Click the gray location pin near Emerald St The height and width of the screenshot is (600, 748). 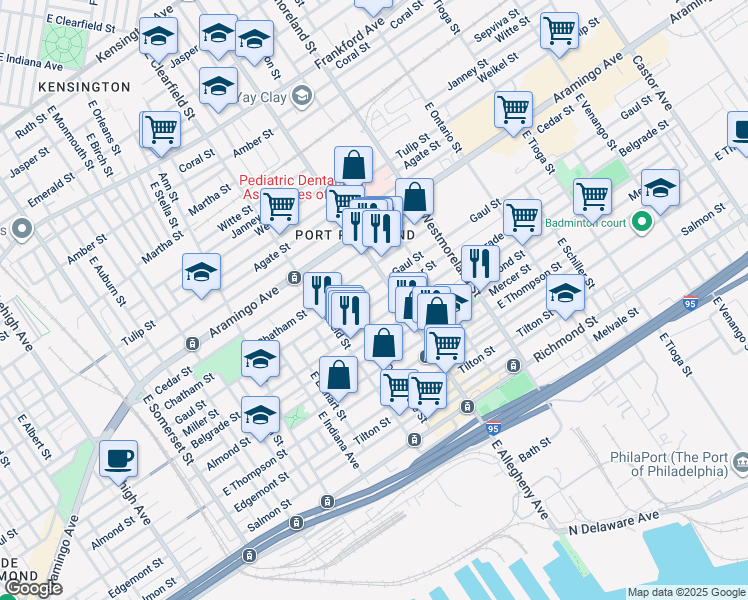pos(22,229)
